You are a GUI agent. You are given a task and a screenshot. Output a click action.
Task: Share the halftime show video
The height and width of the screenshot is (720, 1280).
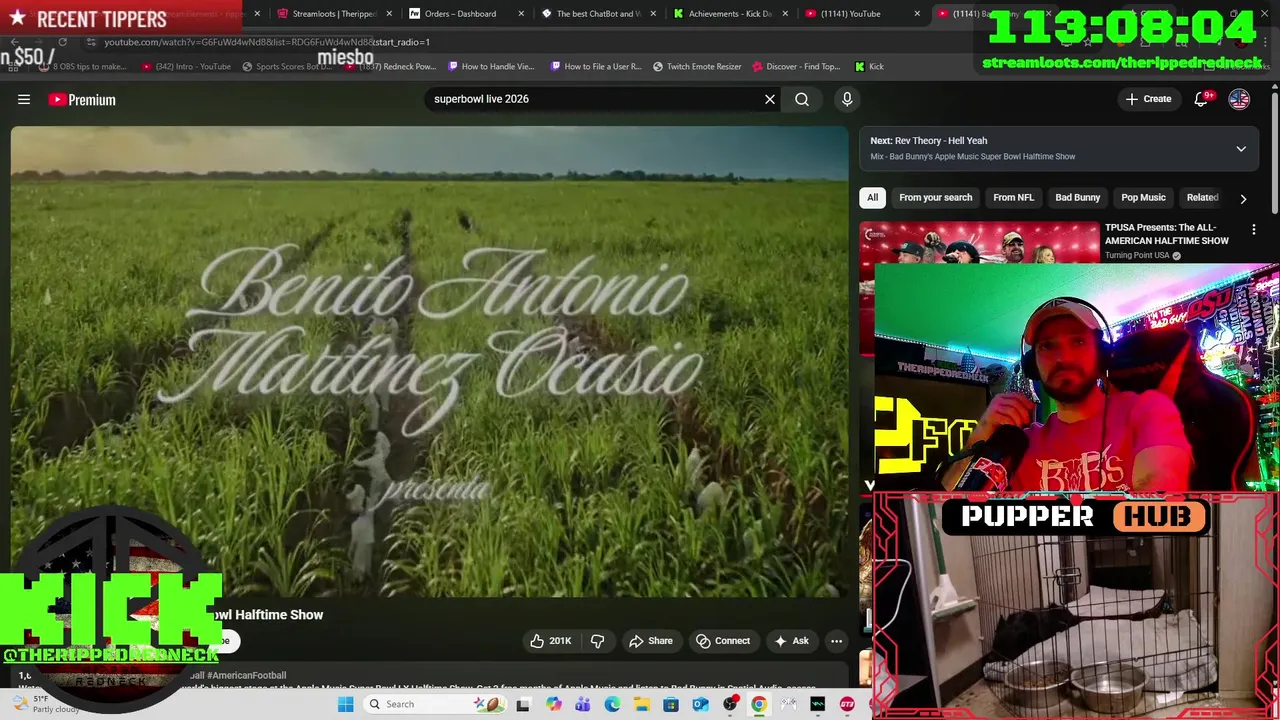(x=650, y=641)
